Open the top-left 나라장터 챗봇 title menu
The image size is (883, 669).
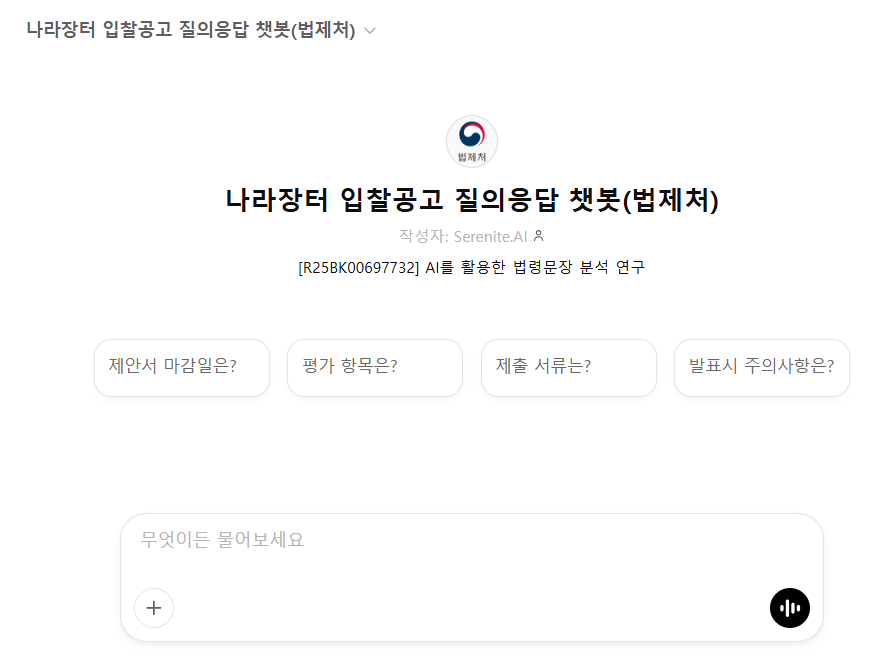coord(191,30)
